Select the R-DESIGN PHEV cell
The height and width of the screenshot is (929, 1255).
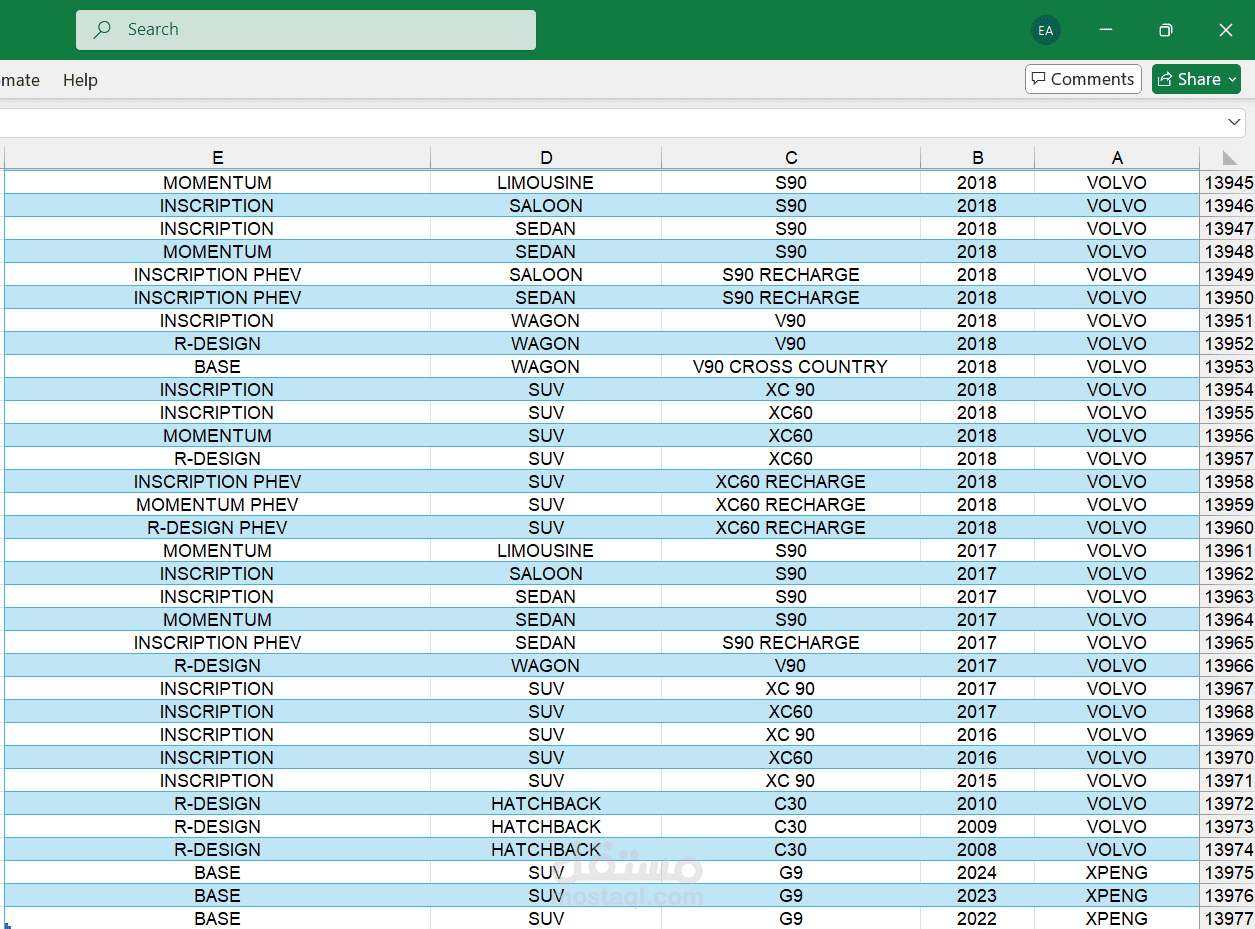[x=217, y=528]
